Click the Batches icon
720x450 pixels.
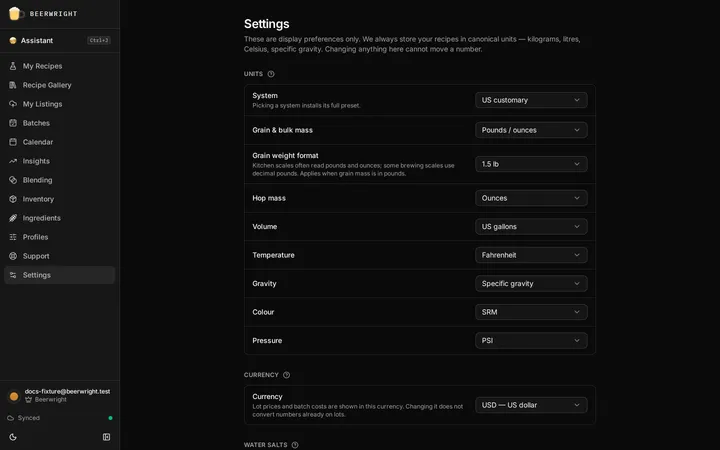(13, 123)
